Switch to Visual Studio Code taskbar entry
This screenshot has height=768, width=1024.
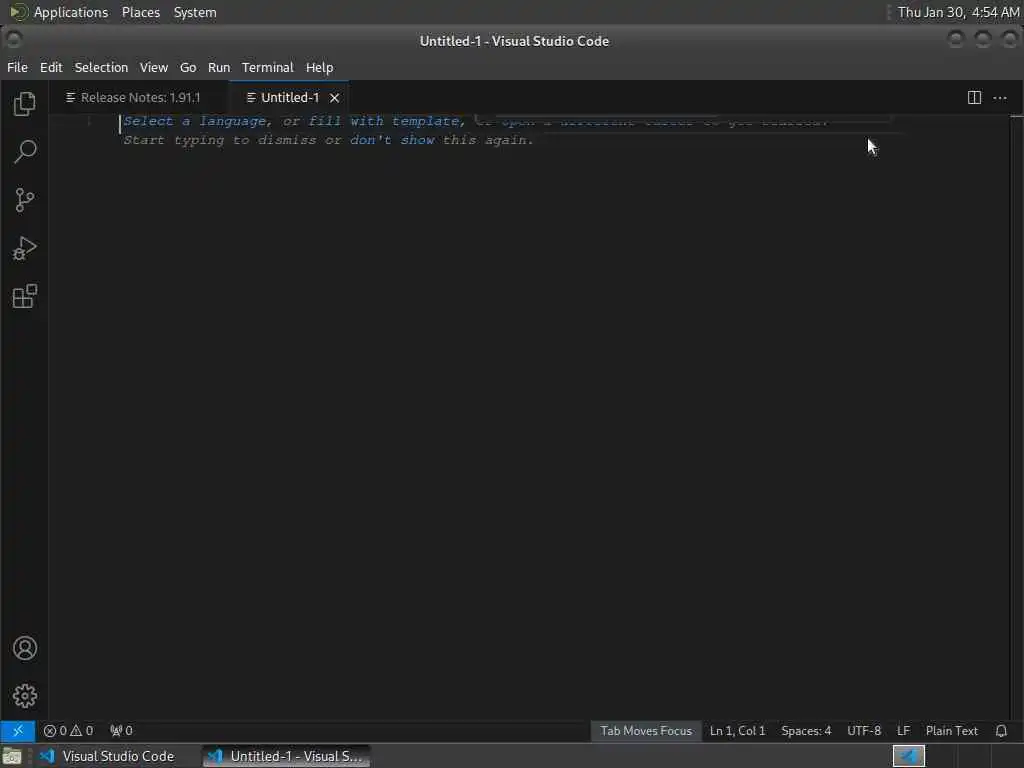[x=108, y=756]
